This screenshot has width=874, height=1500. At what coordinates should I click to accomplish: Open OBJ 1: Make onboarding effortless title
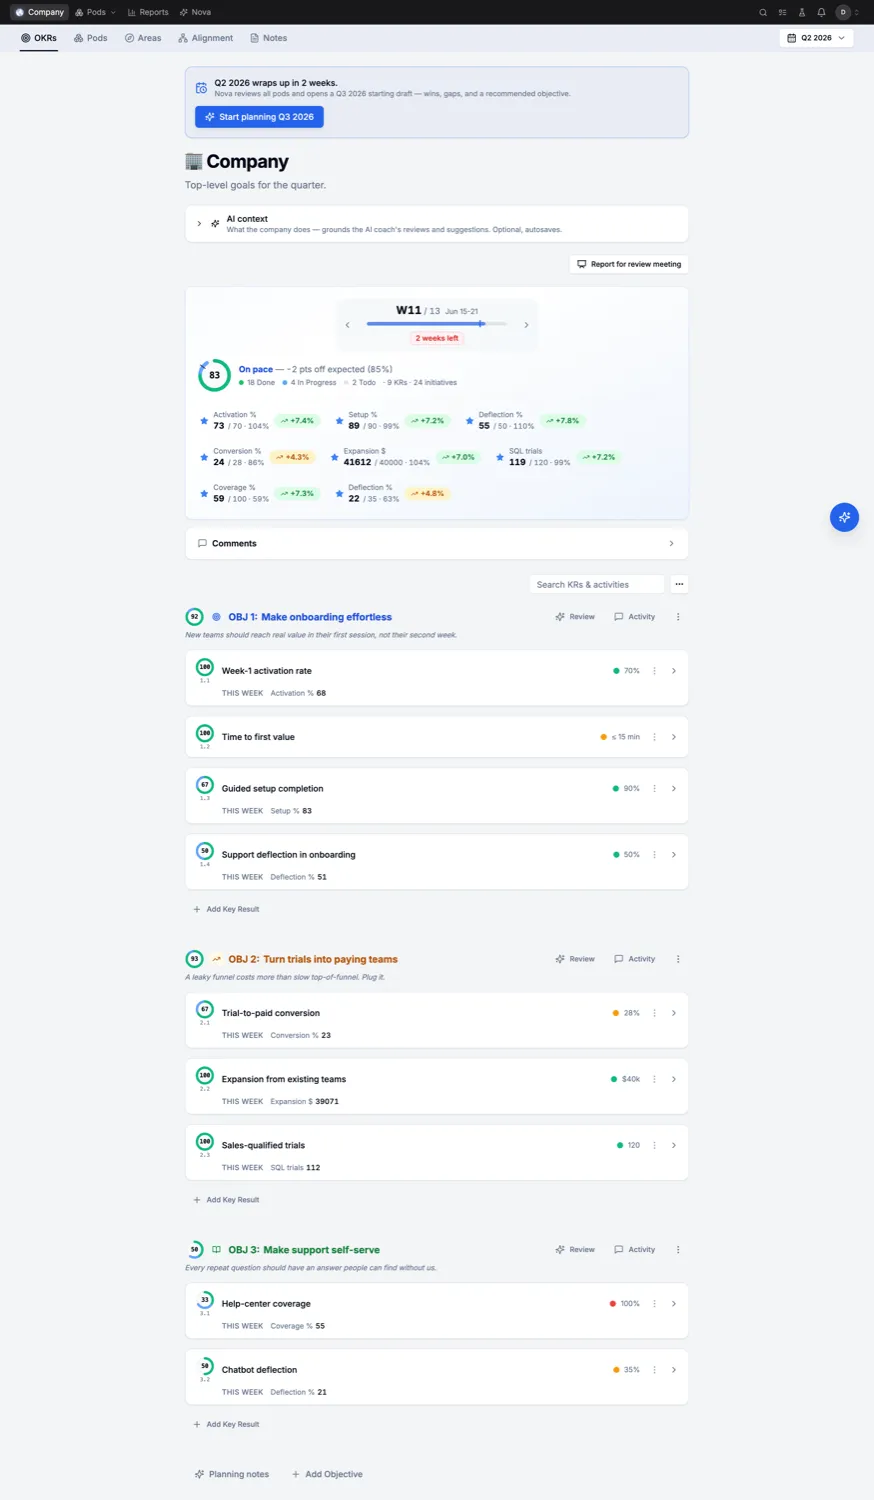(310, 617)
